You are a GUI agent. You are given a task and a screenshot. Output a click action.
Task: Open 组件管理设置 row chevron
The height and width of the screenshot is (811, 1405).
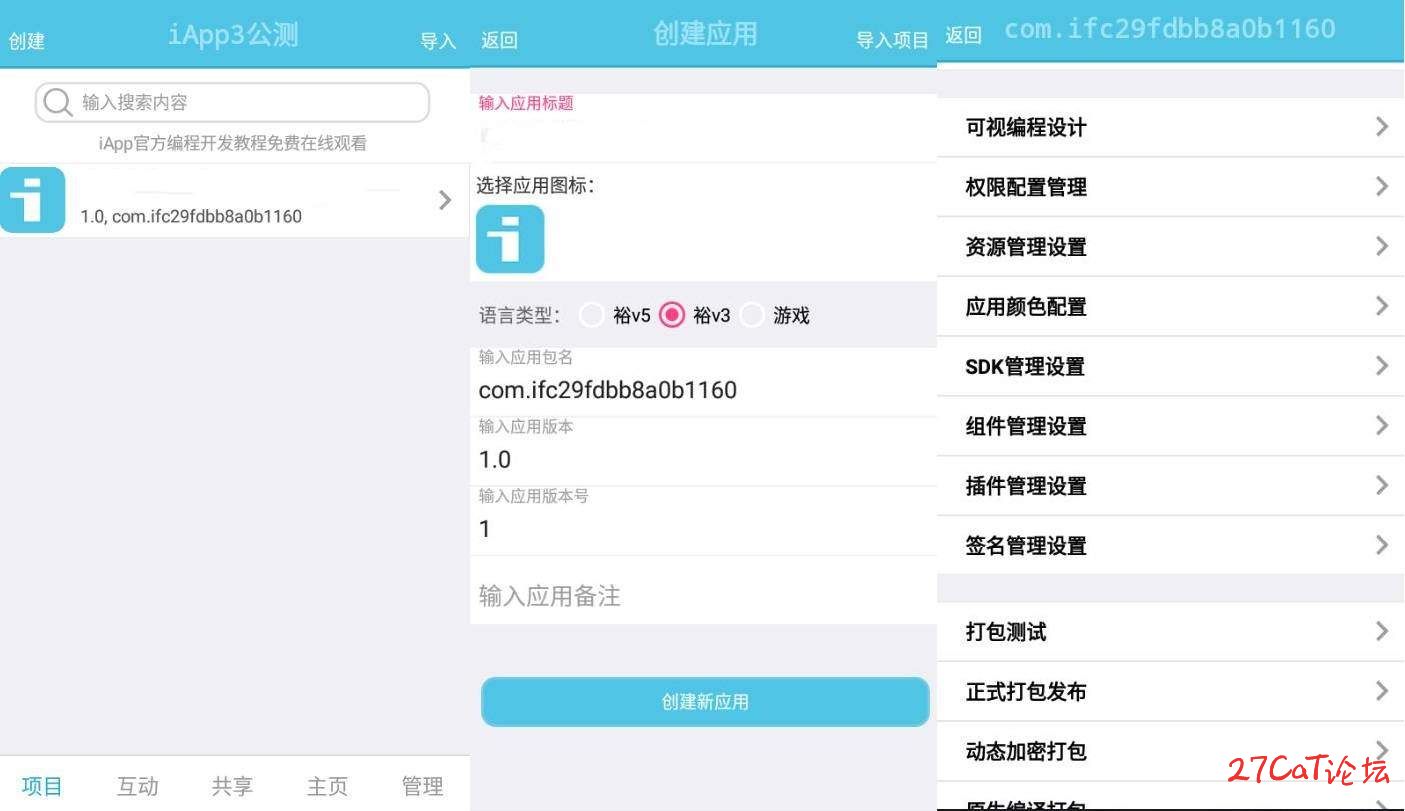point(1382,426)
